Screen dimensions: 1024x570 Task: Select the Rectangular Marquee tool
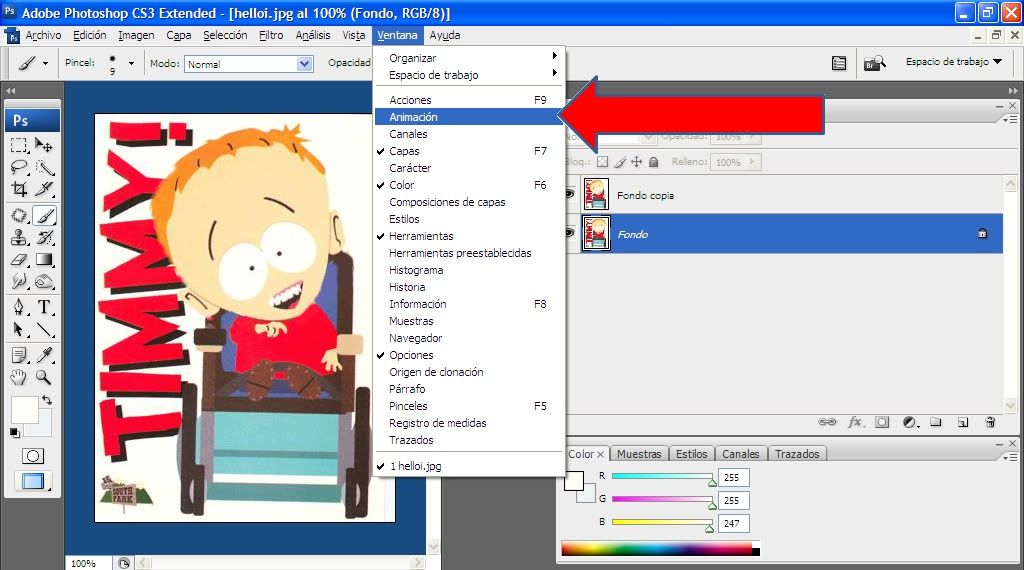(x=19, y=145)
